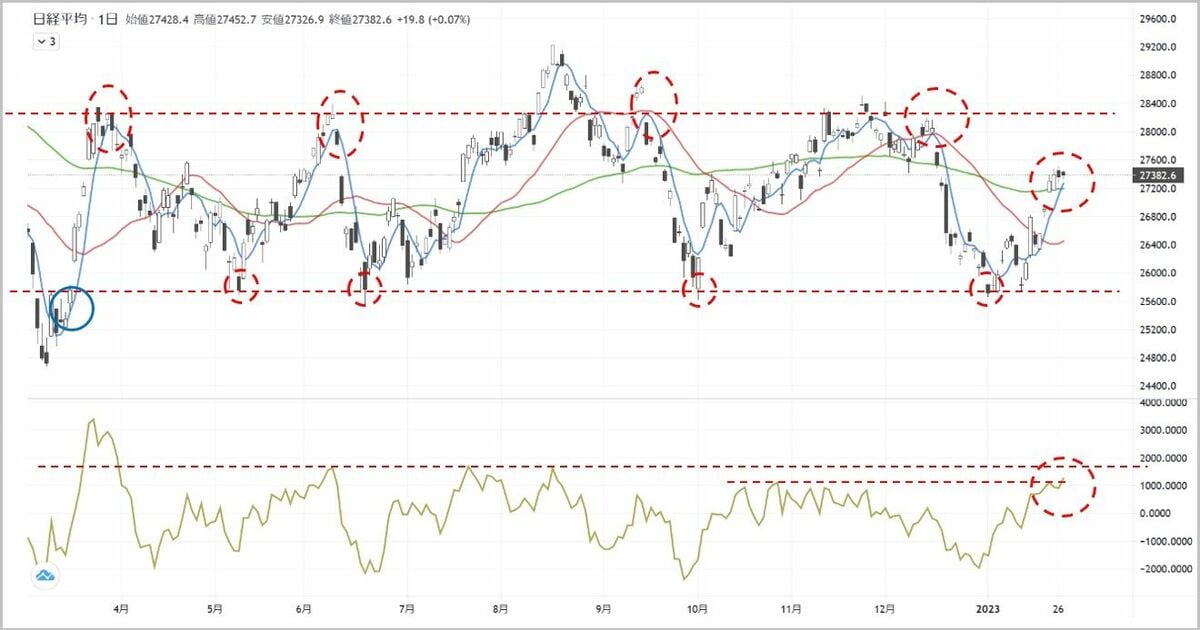Click the 29600.0 price scale label
The width and height of the screenshot is (1200, 630).
[1159, 19]
